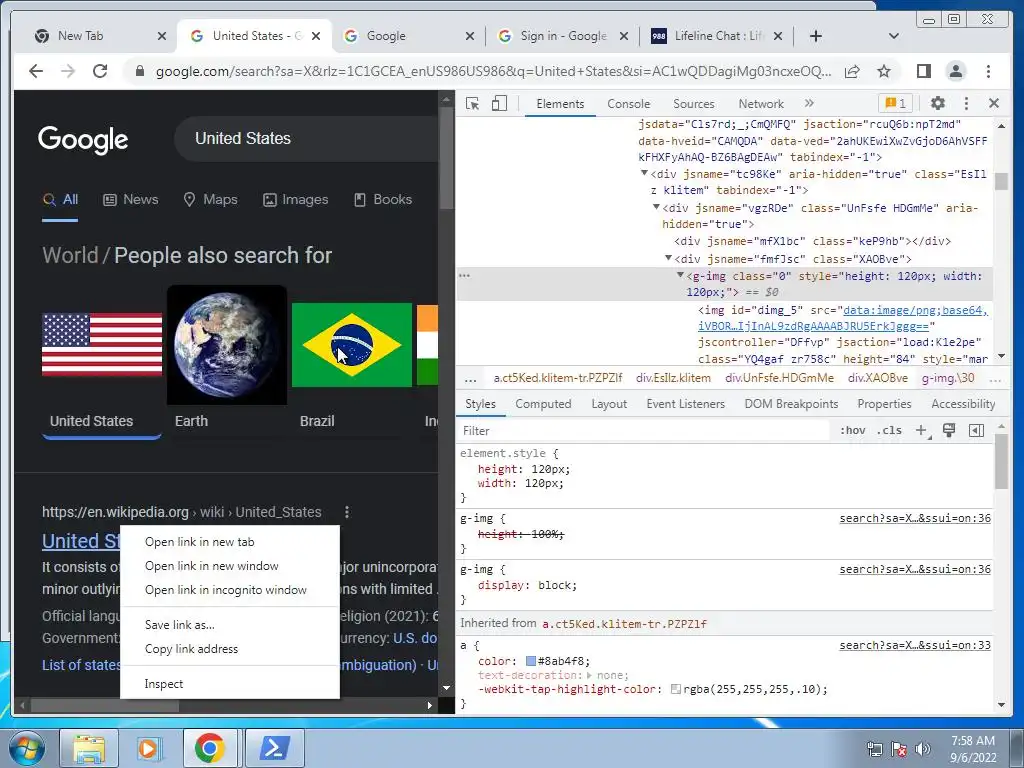1024x768 pixels.
Task: Reload the current page
Action: click(x=100, y=71)
